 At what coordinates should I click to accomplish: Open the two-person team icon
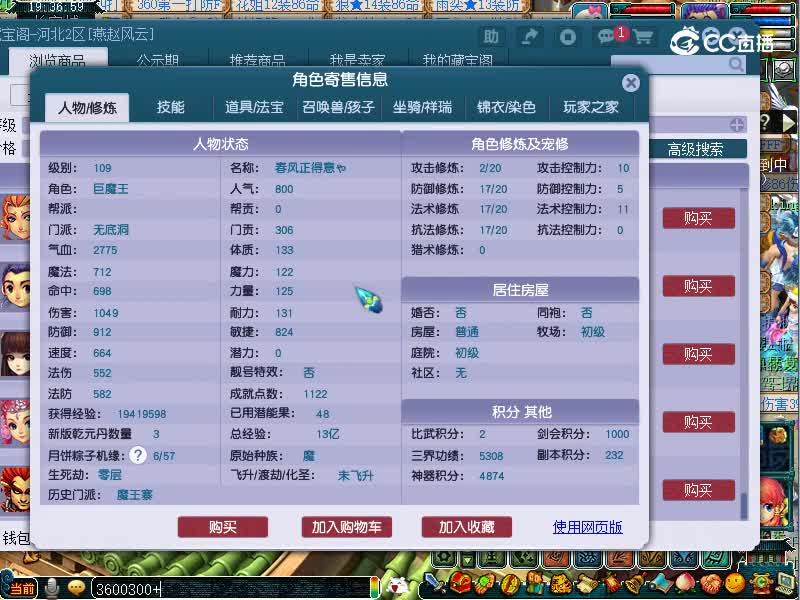(x=535, y=583)
